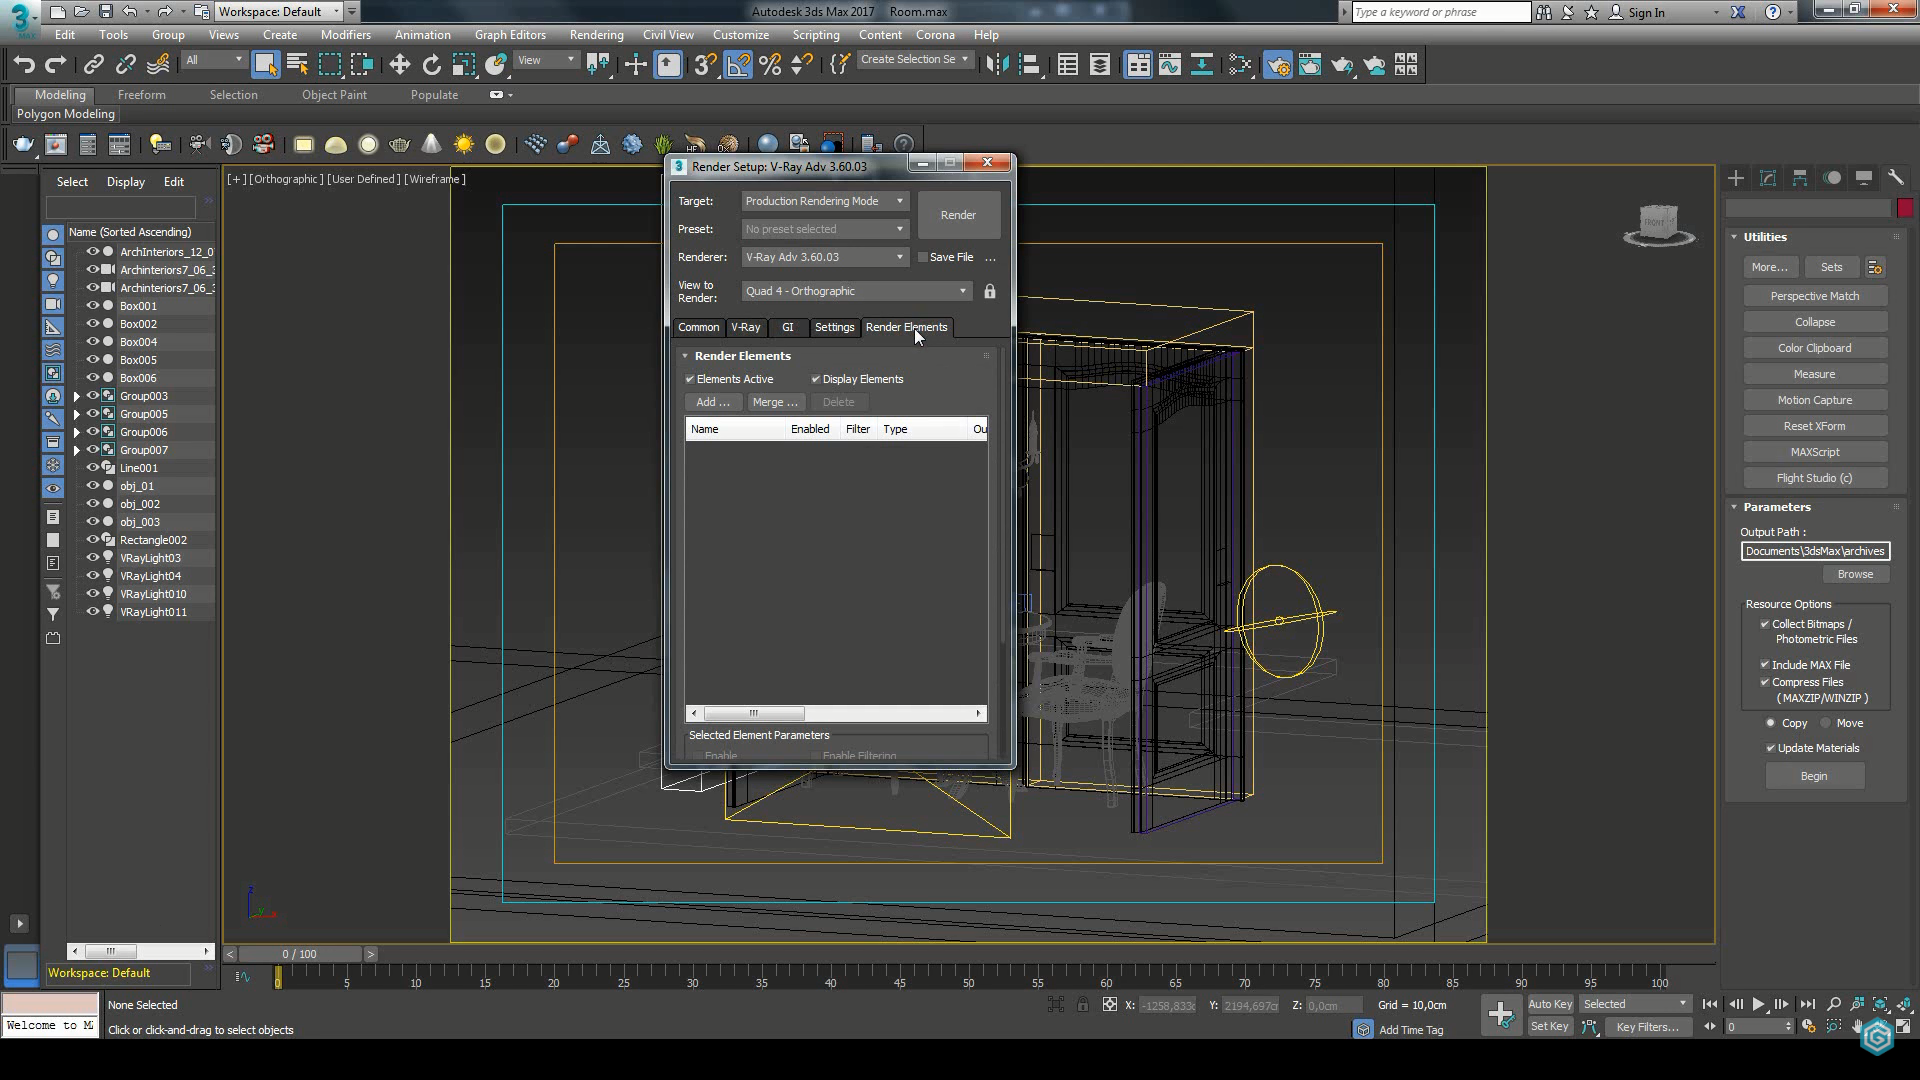Open the Hierarchy command panel
1920x1080 pixels.
click(1800, 178)
